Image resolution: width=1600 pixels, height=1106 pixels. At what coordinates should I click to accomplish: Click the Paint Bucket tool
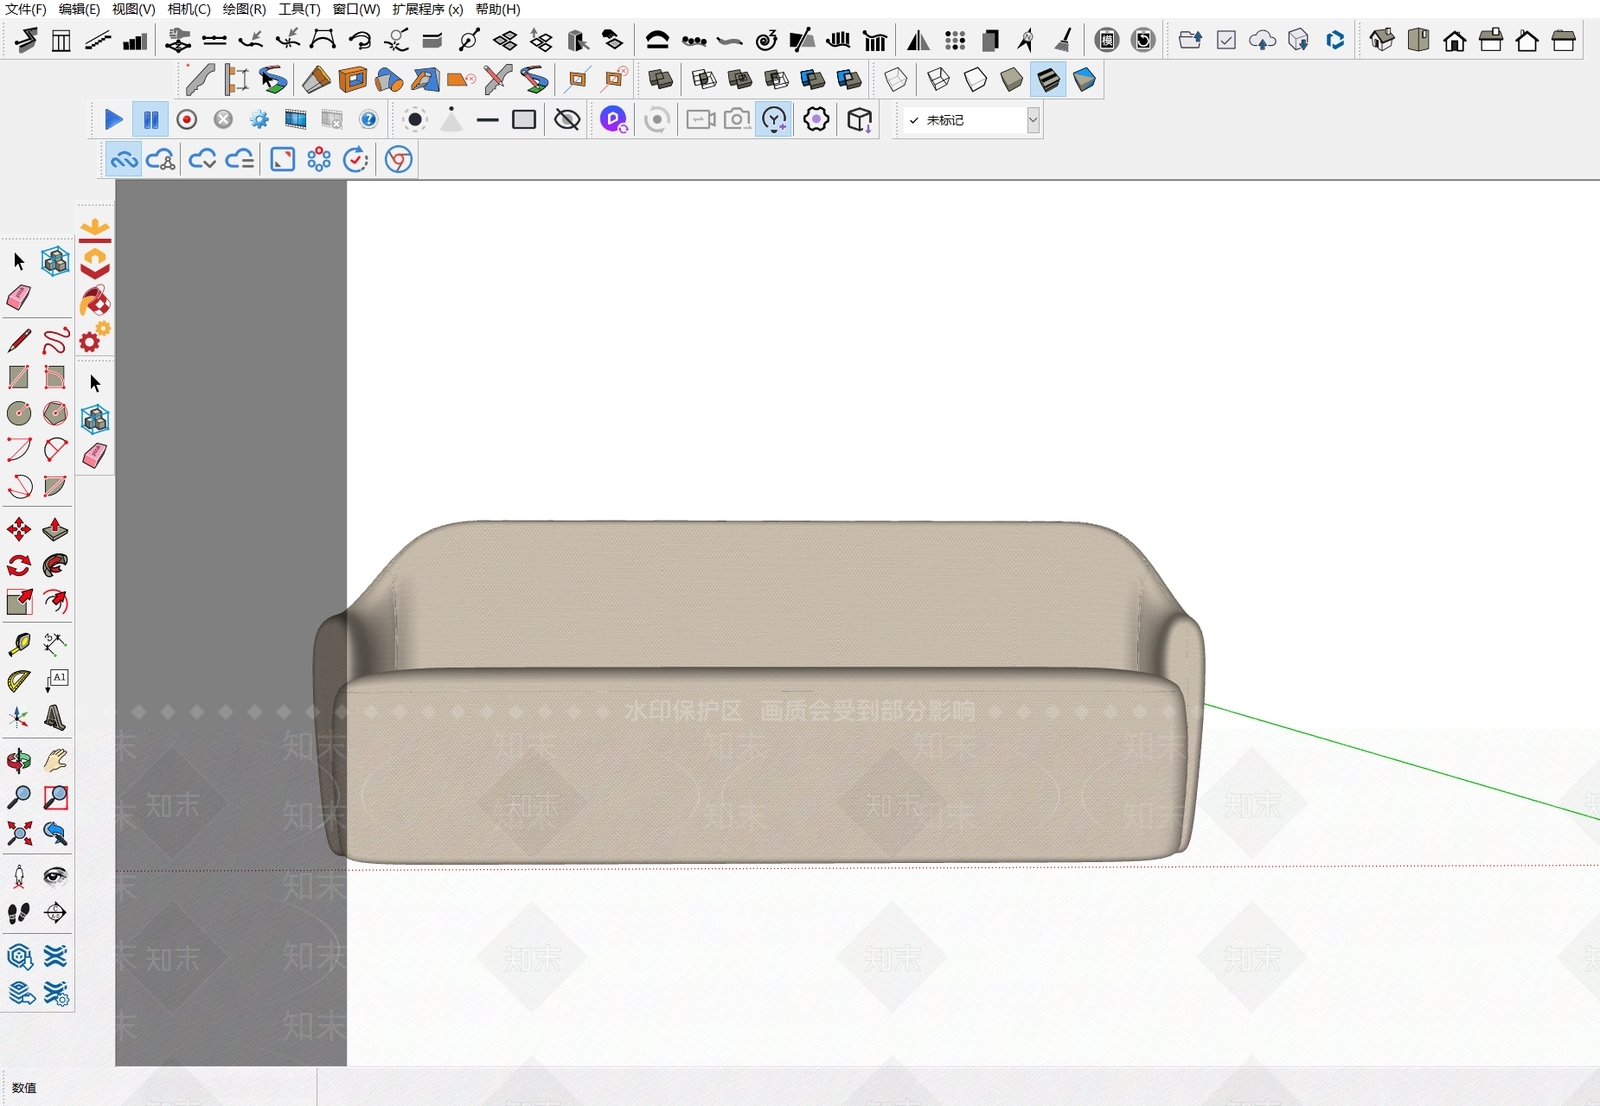tap(95, 301)
